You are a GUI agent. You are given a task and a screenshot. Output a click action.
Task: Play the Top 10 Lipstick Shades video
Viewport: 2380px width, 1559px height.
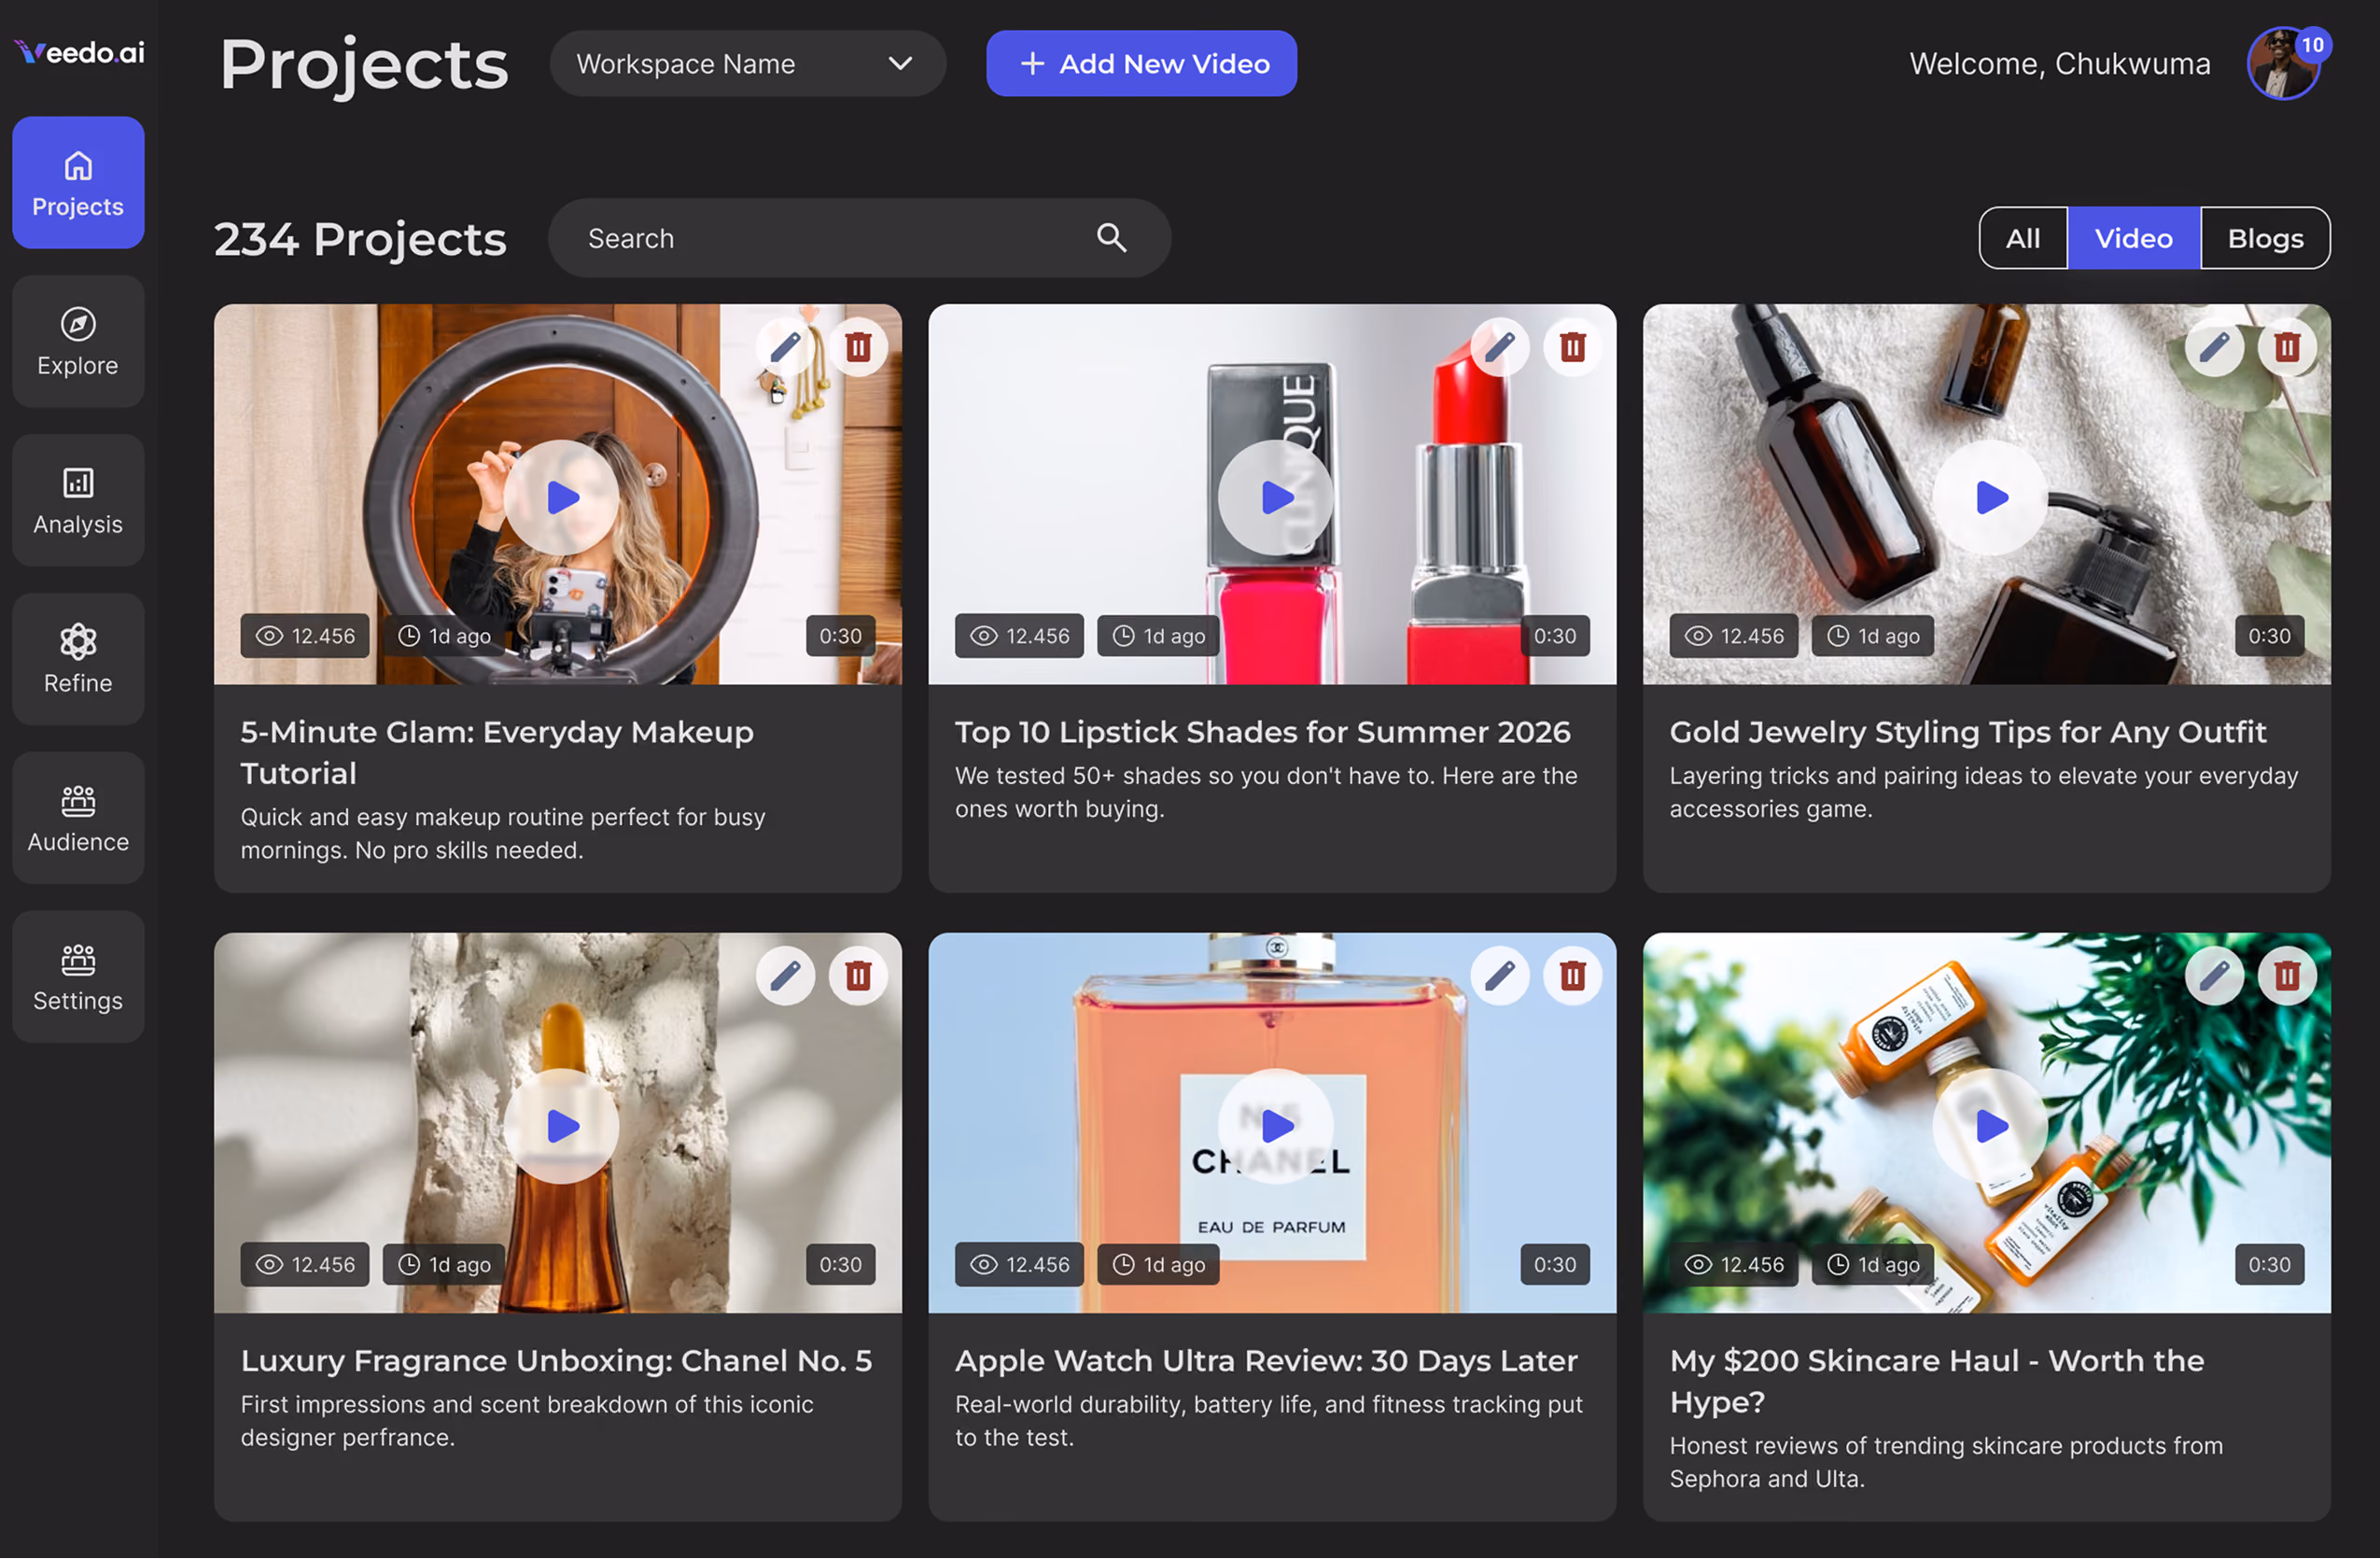tap(1276, 498)
